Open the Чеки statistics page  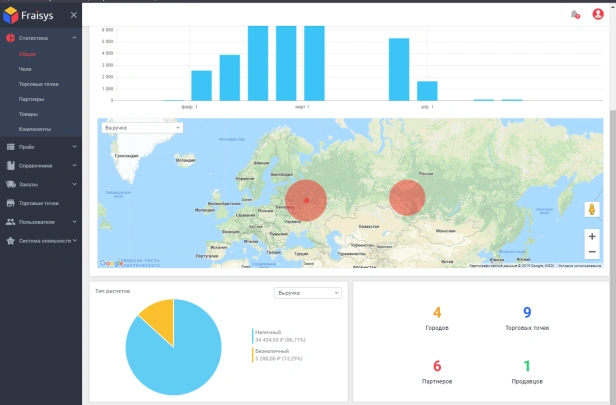(x=25, y=69)
